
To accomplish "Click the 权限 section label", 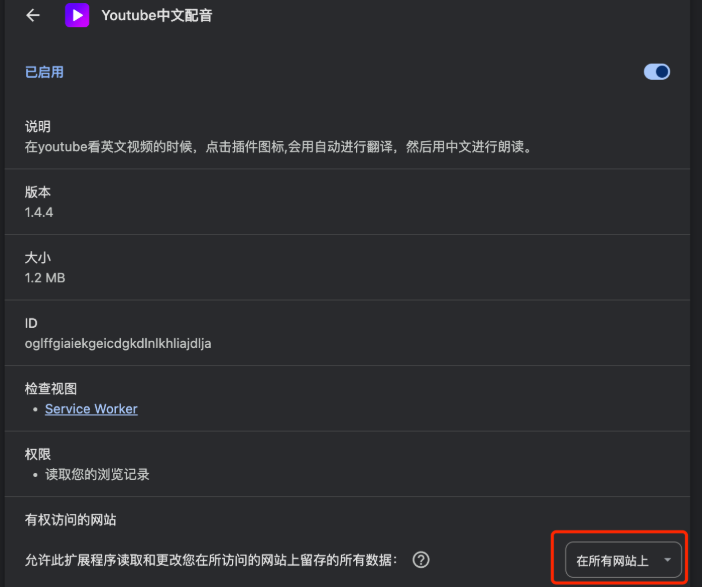I will tap(38, 454).
